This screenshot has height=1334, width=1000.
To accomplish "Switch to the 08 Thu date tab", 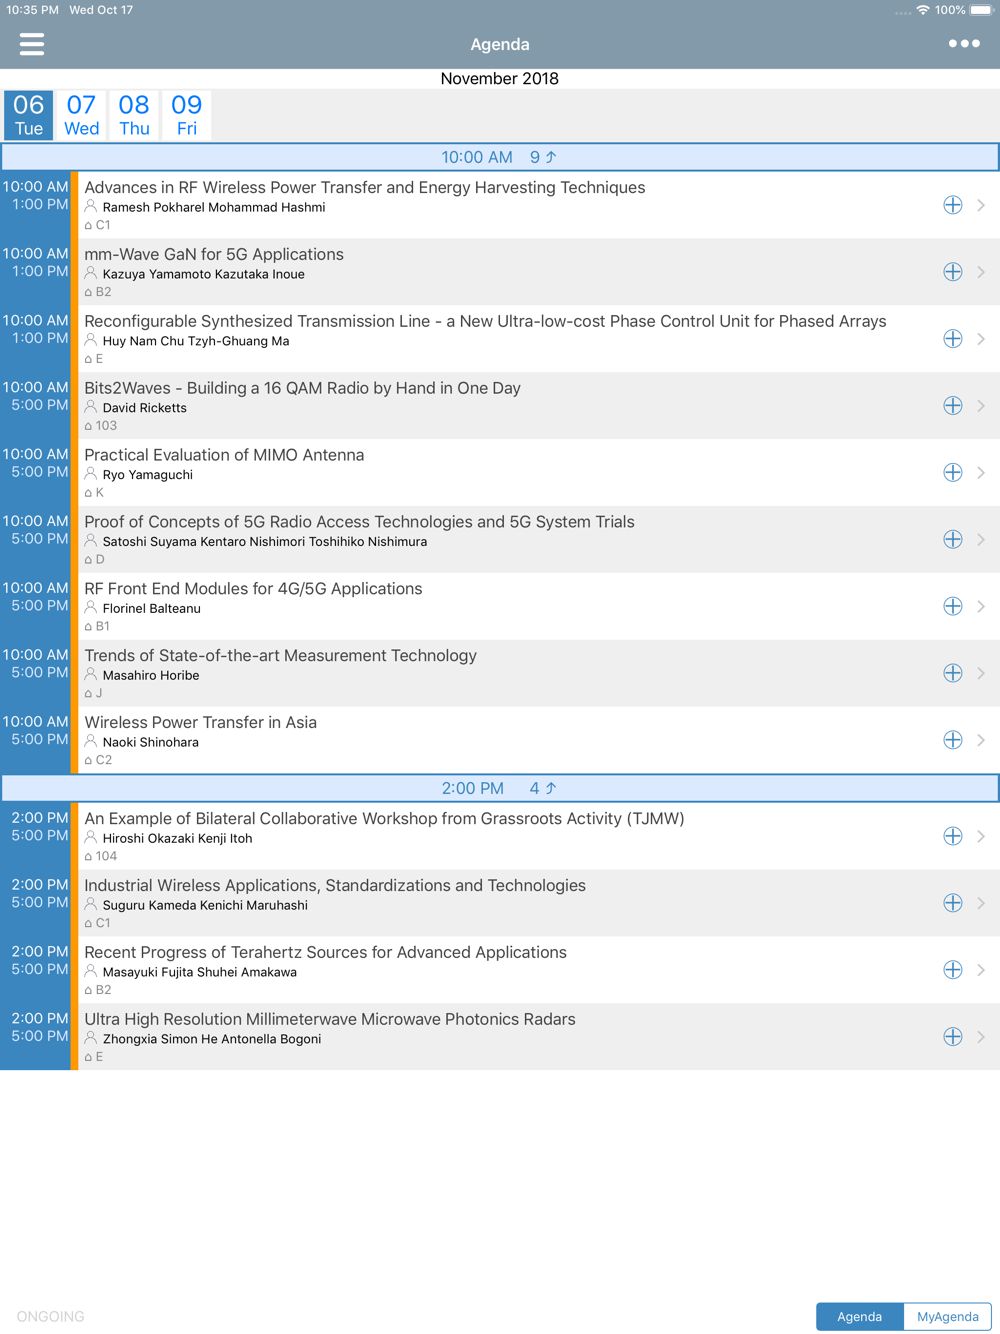I will 134,115.
